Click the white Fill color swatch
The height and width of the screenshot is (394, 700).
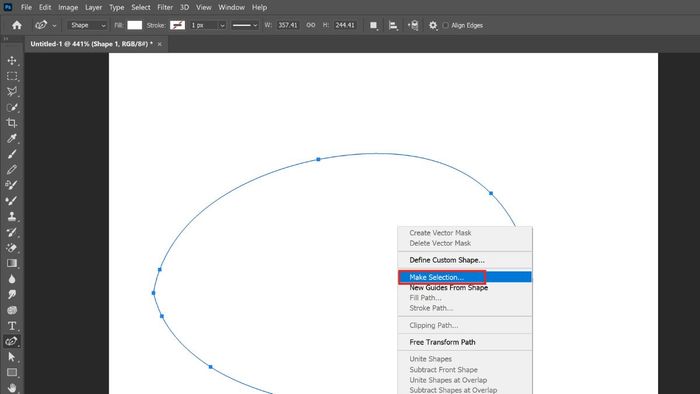tap(134, 25)
